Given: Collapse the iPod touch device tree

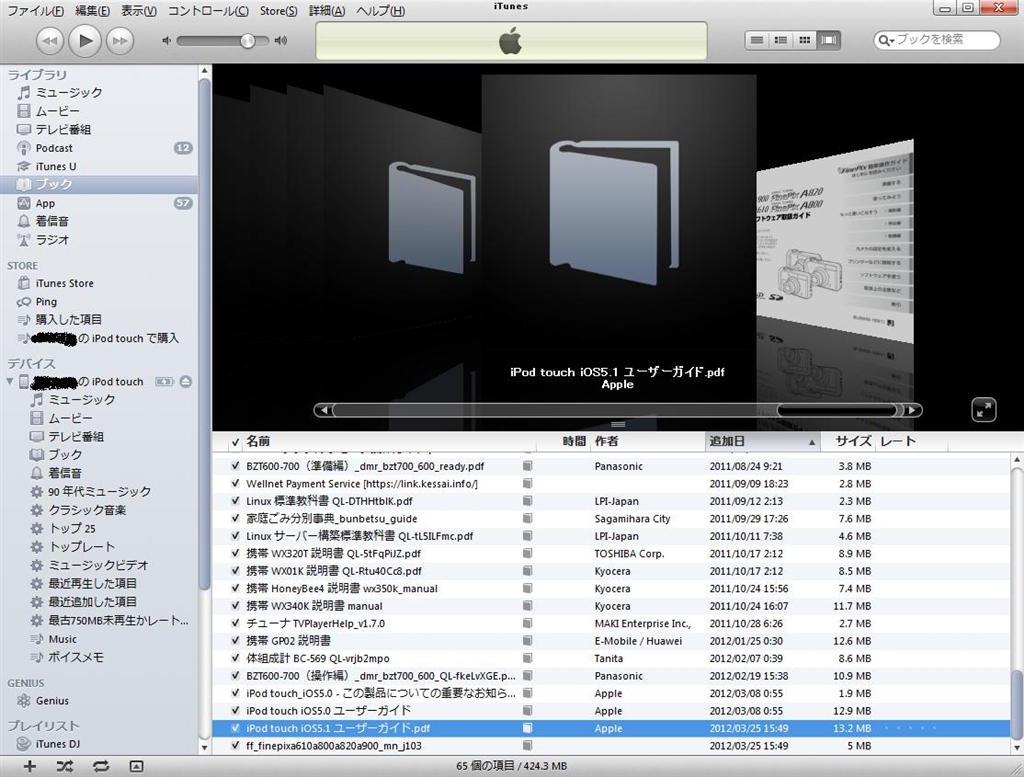Looking at the screenshot, I should pyautogui.click(x=10, y=382).
